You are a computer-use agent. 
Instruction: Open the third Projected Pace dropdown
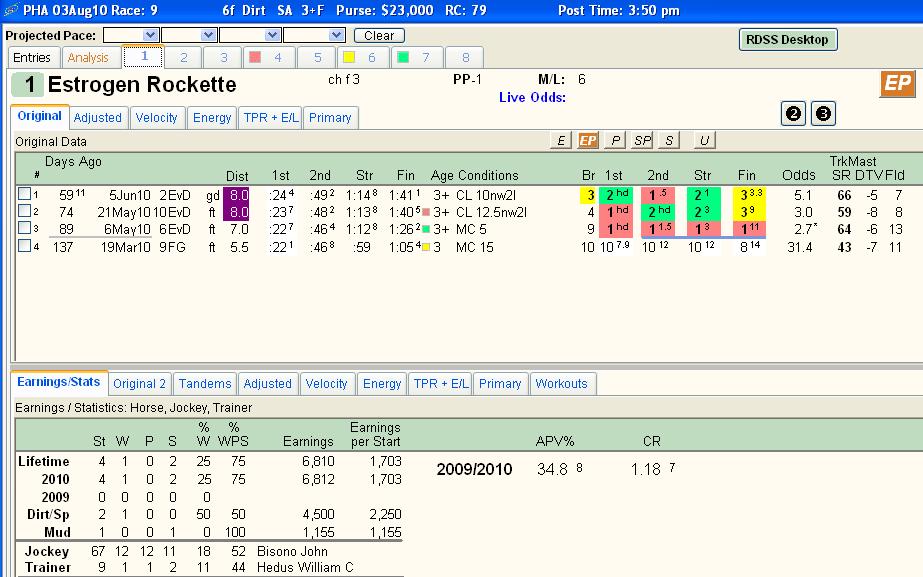click(272, 35)
